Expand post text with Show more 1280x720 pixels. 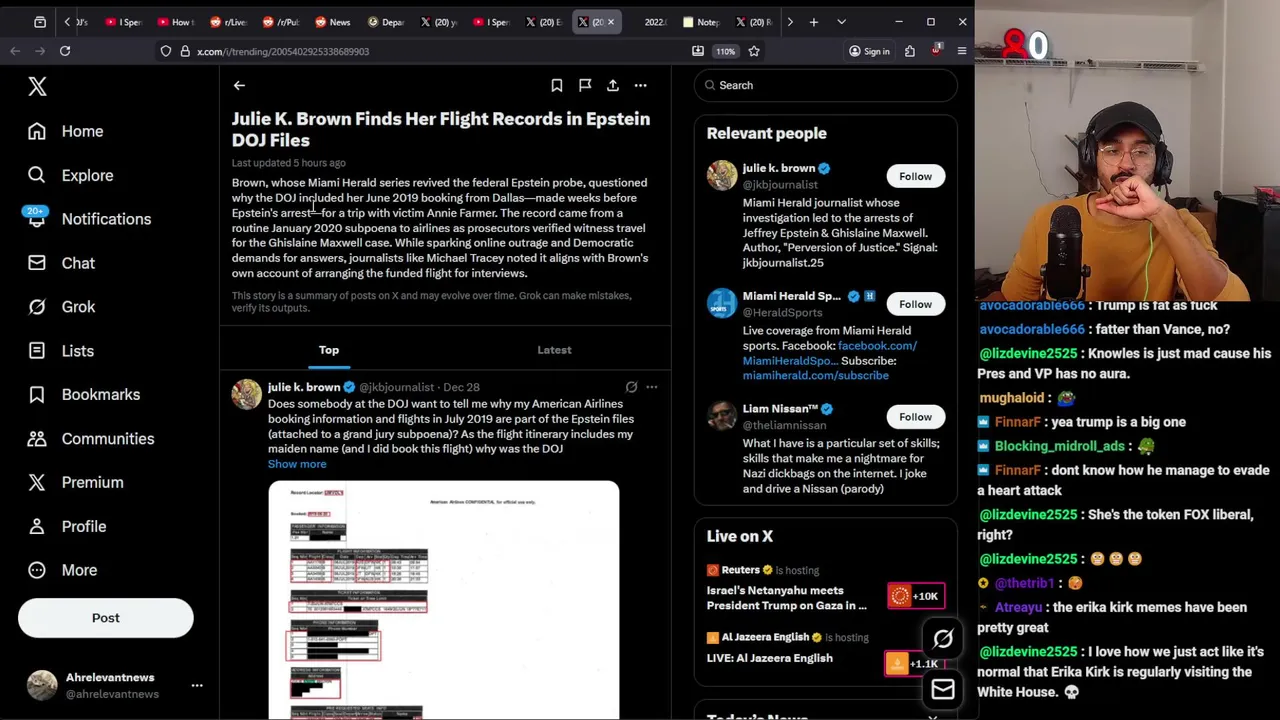point(297,464)
